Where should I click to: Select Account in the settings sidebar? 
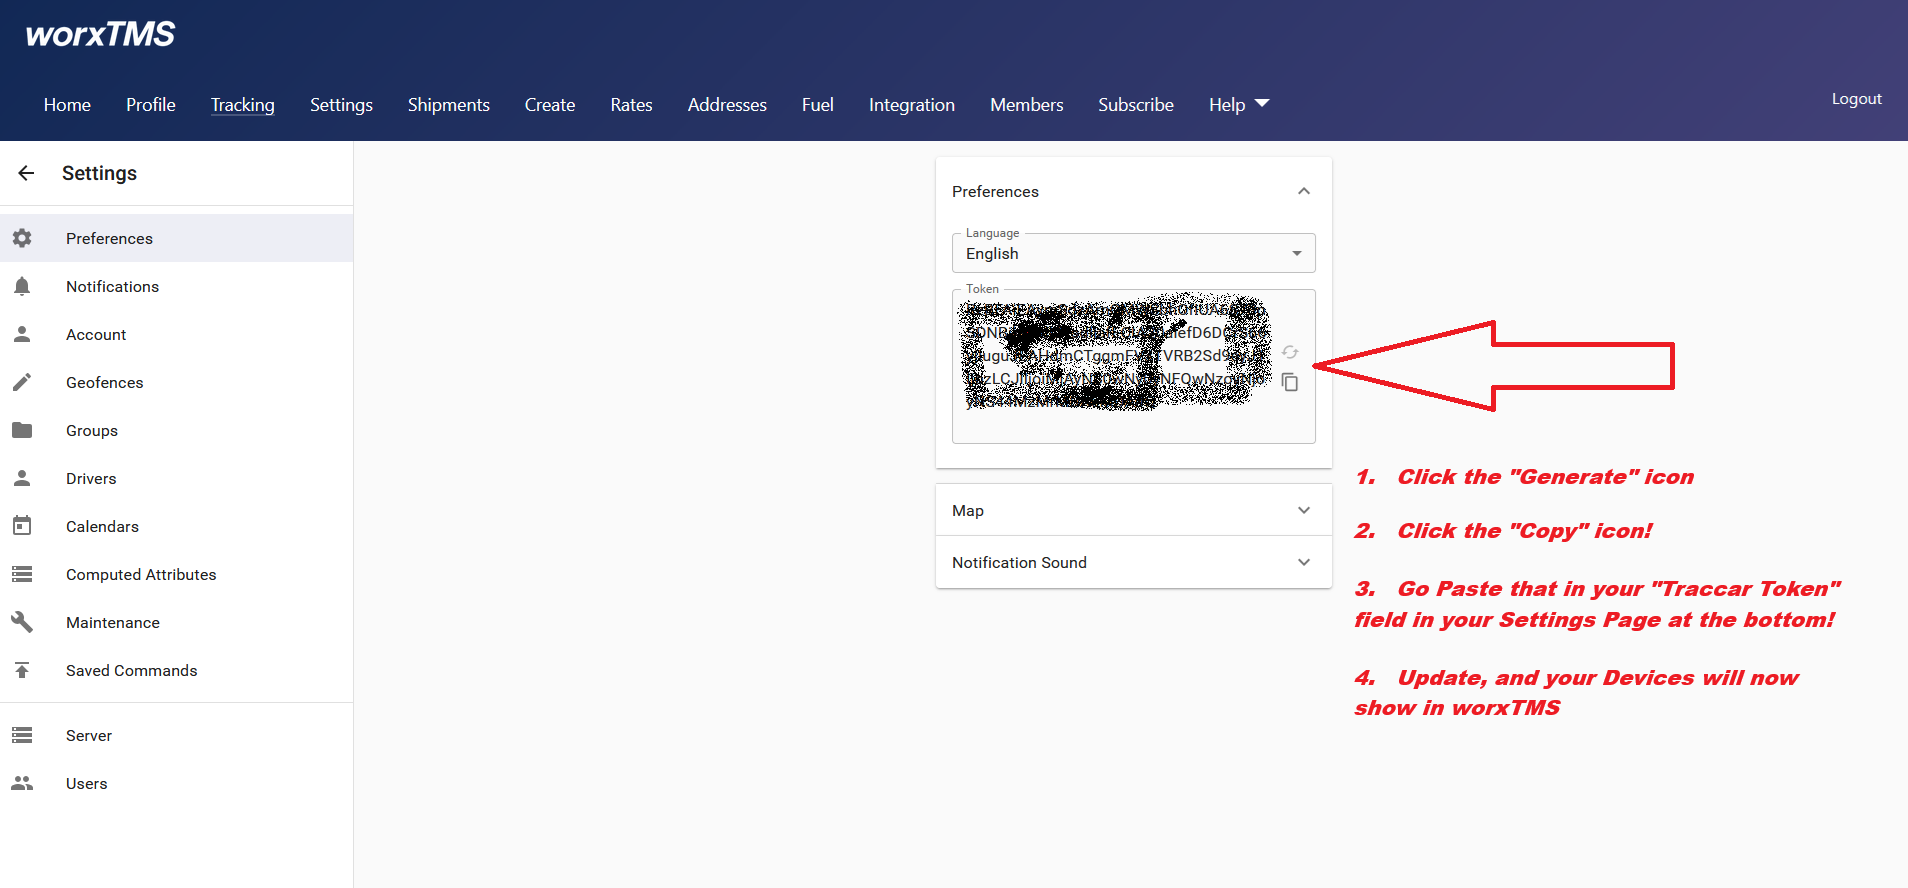[176, 334]
